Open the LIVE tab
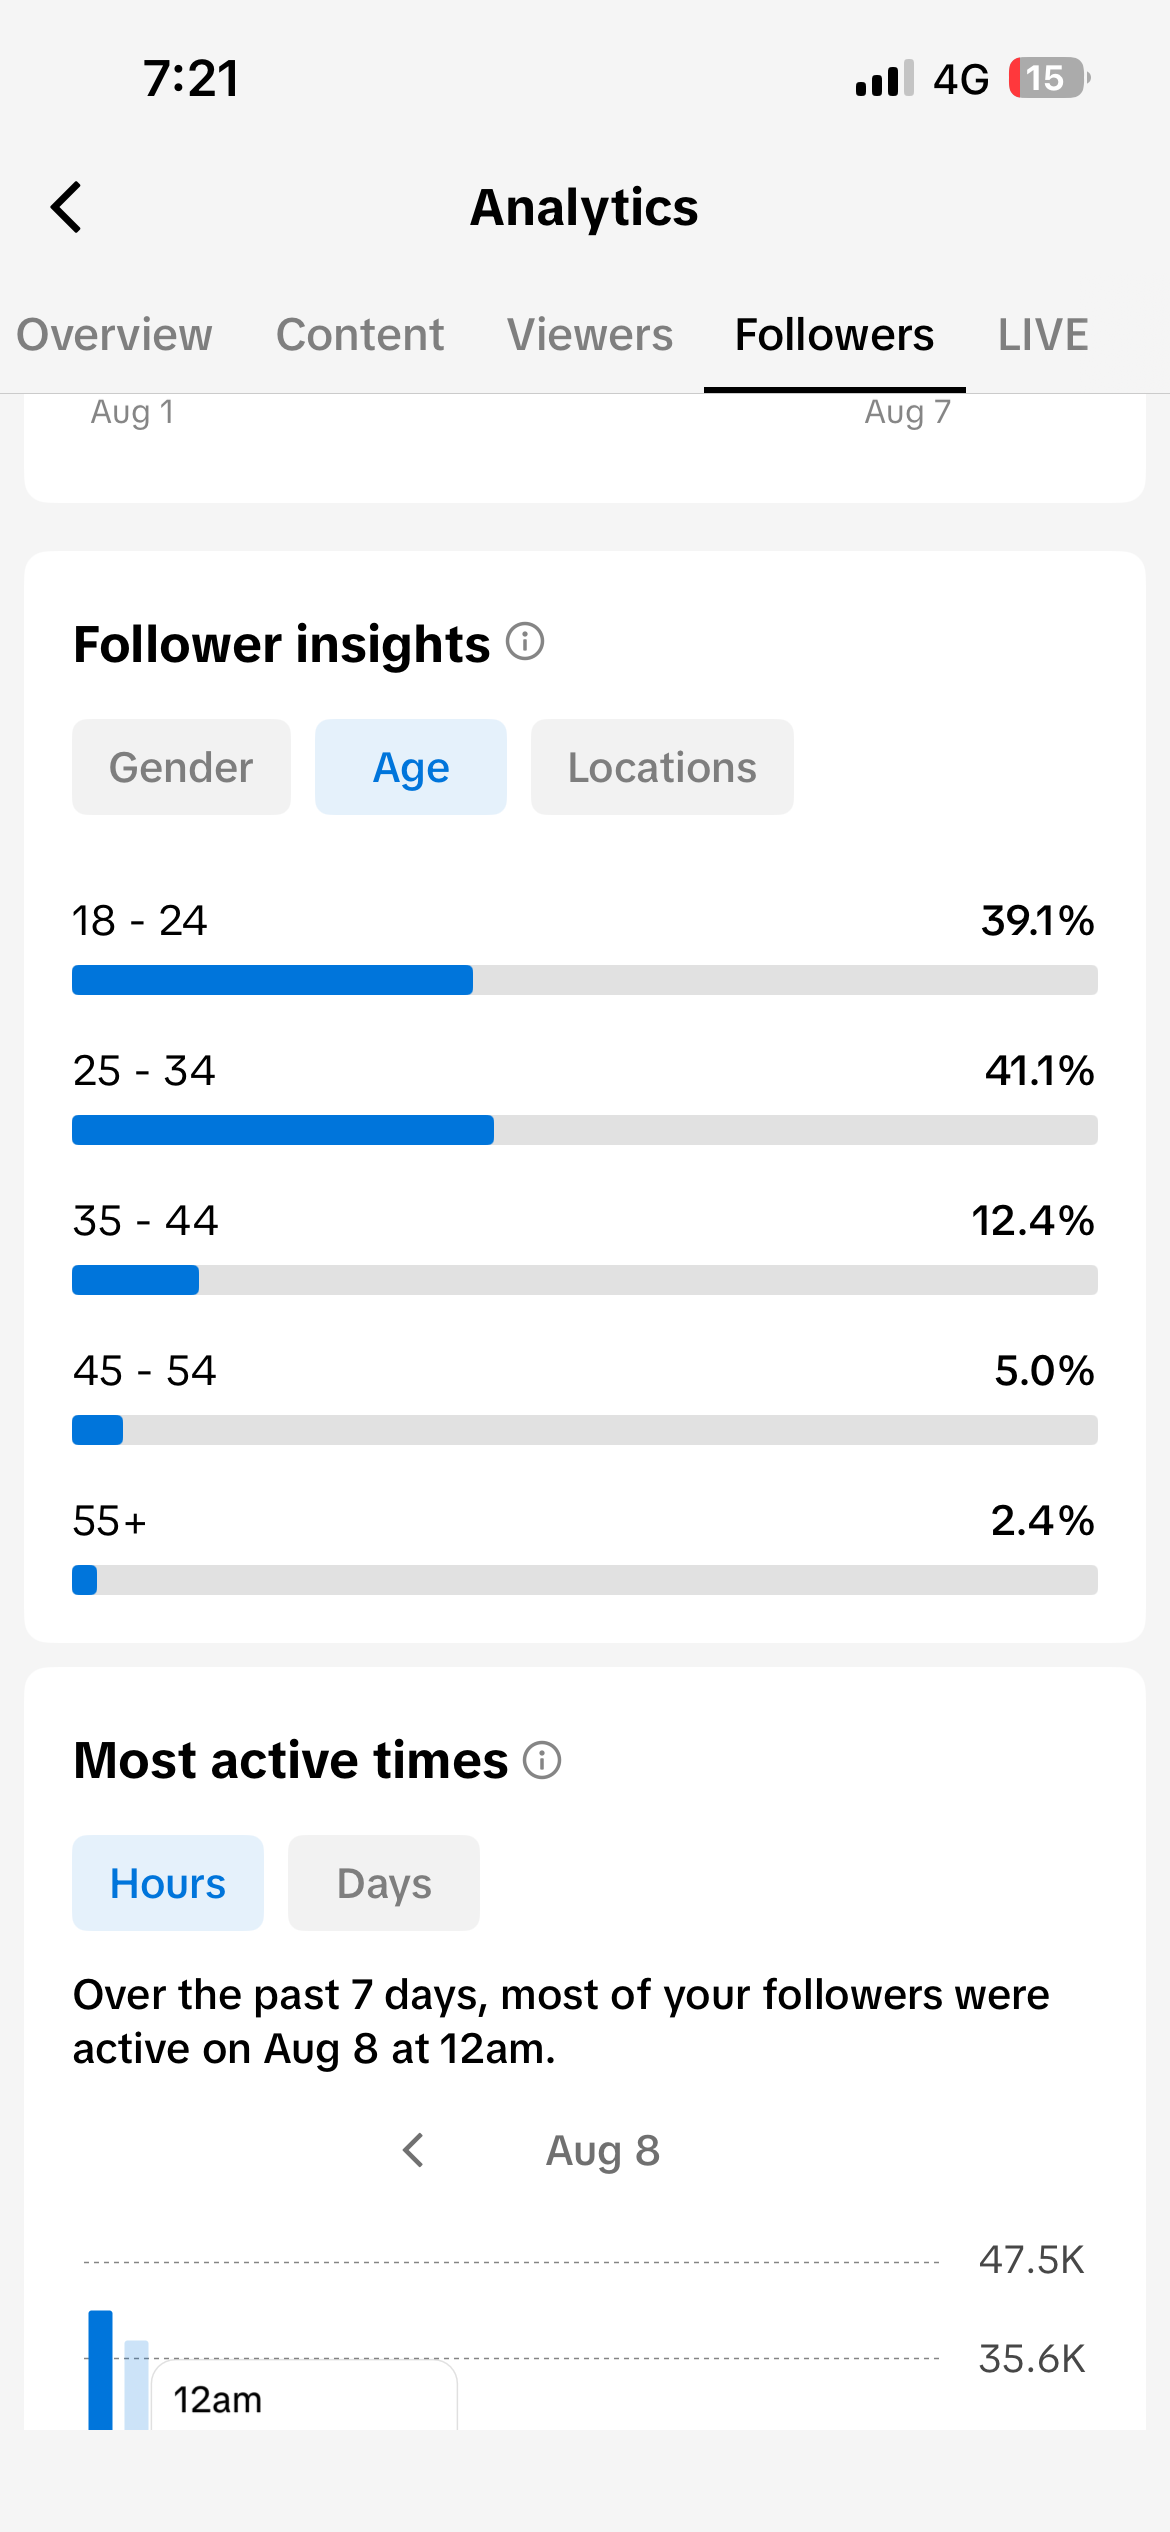 pyautogui.click(x=1043, y=334)
